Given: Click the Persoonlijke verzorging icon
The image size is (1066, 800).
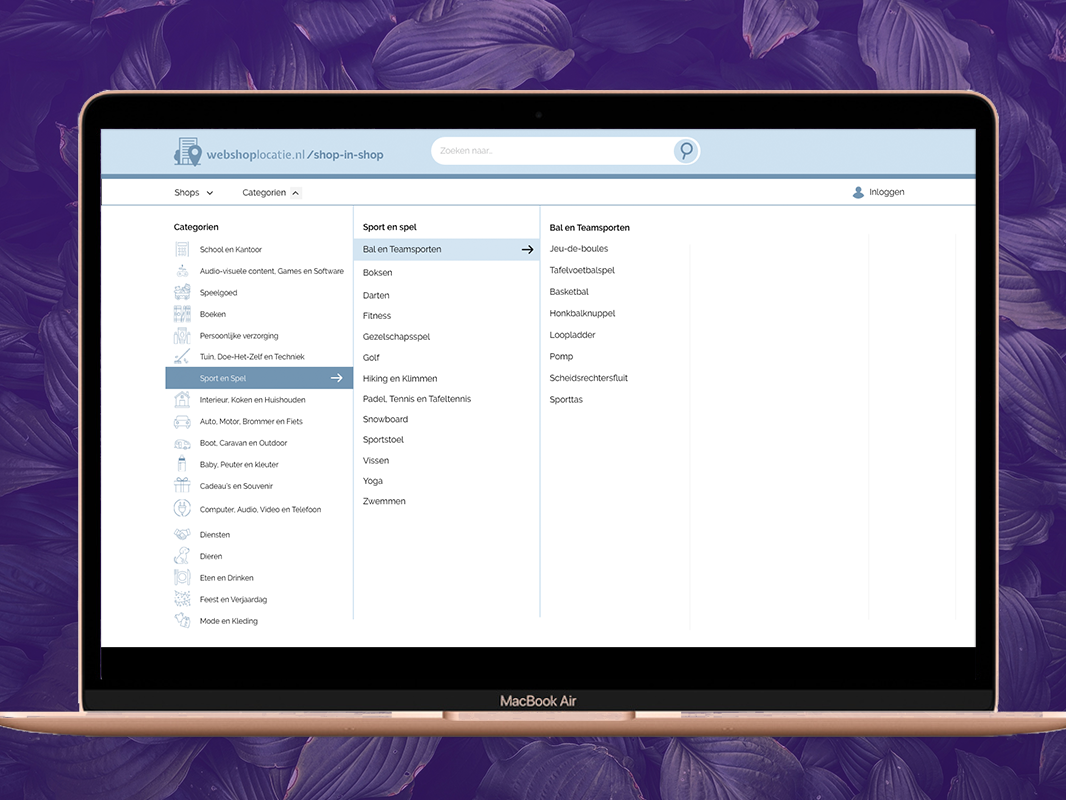Looking at the screenshot, I should [x=182, y=336].
